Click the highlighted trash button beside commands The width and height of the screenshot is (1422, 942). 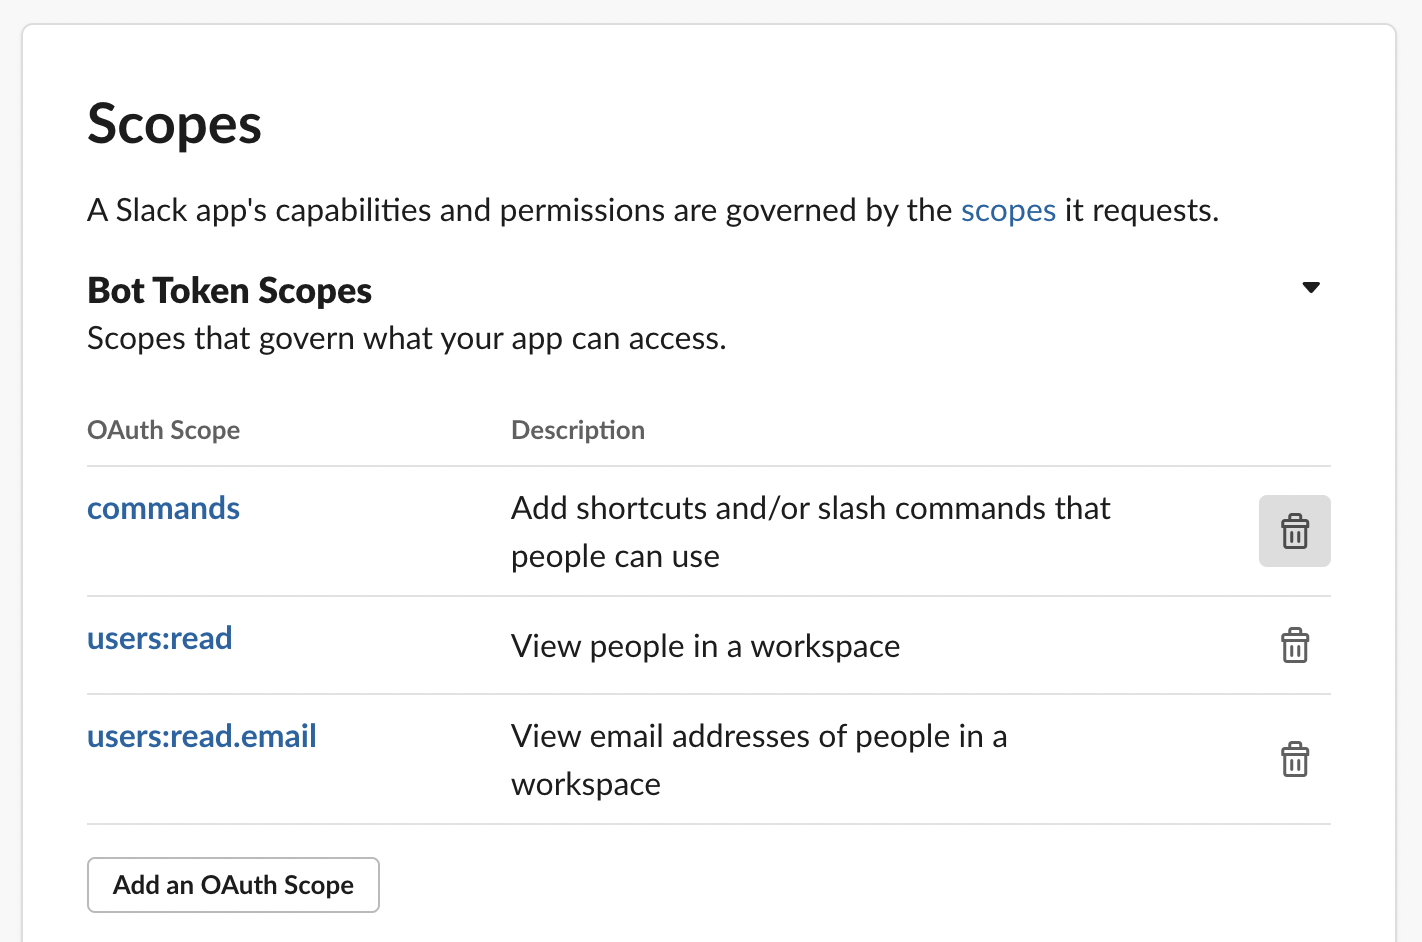click(1295, 531)
